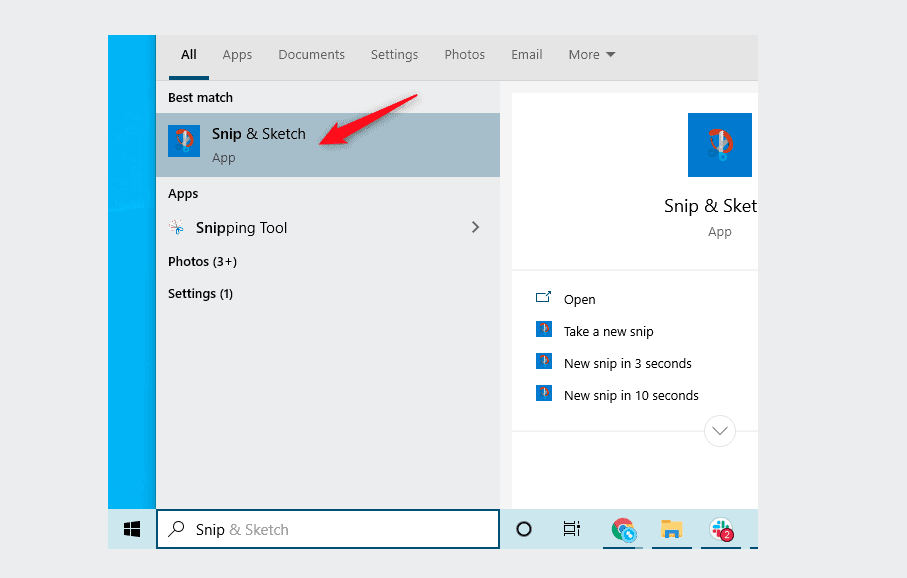Choose New snip in 10 seconds
The width and height of the screenshot is (907, 578).
point(631,395)
